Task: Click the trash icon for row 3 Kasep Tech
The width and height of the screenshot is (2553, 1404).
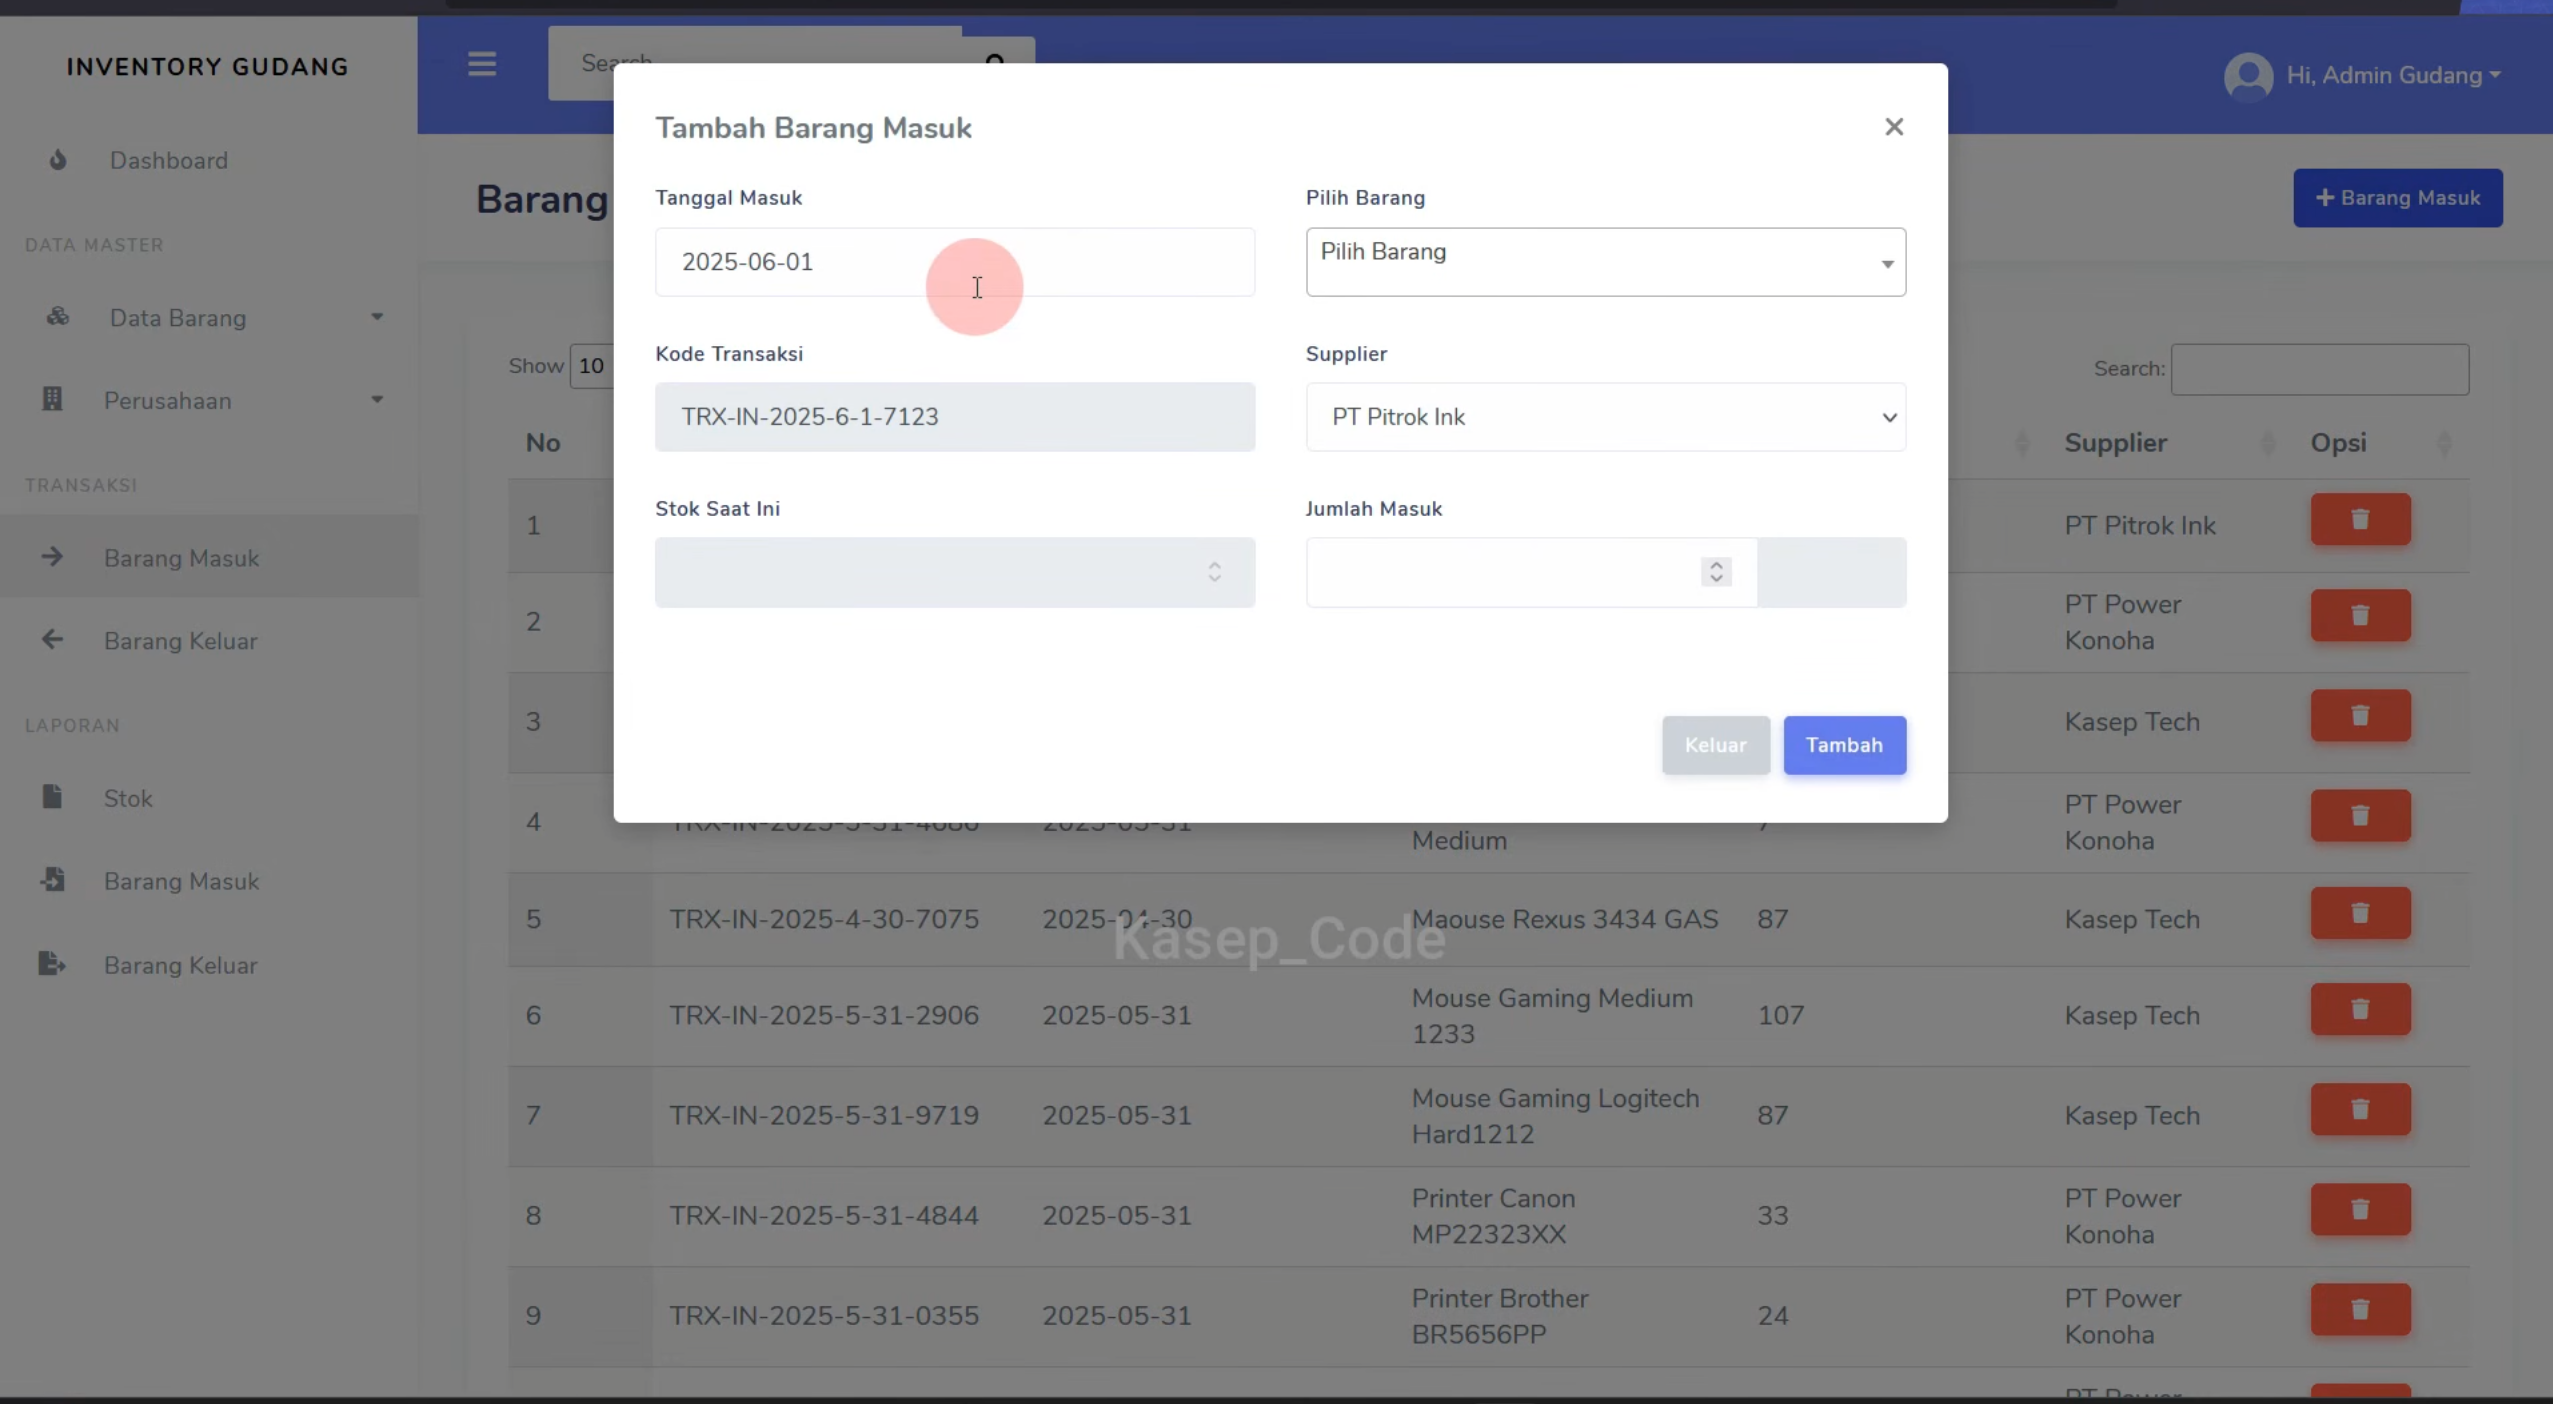Action: (x=2360, y=716)
